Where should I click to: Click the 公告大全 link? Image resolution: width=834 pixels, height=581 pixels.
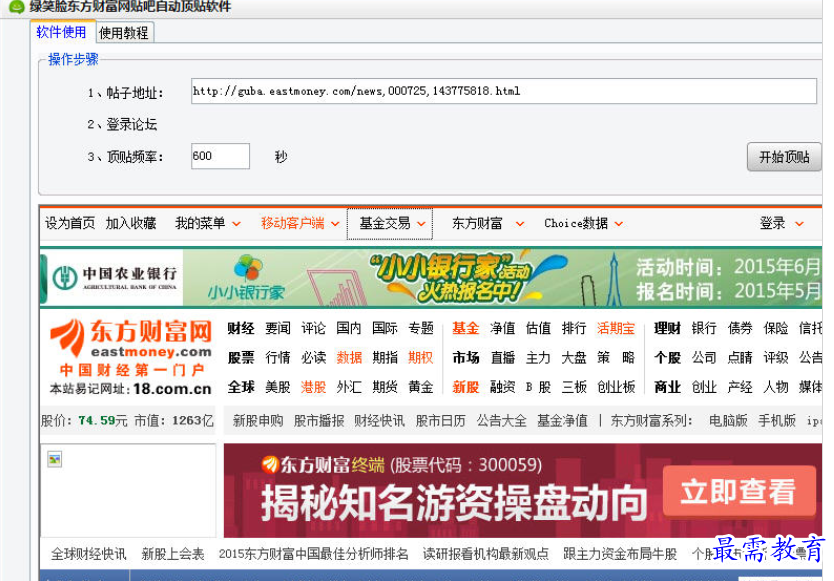pyautogui.click(x=502, y=421)
